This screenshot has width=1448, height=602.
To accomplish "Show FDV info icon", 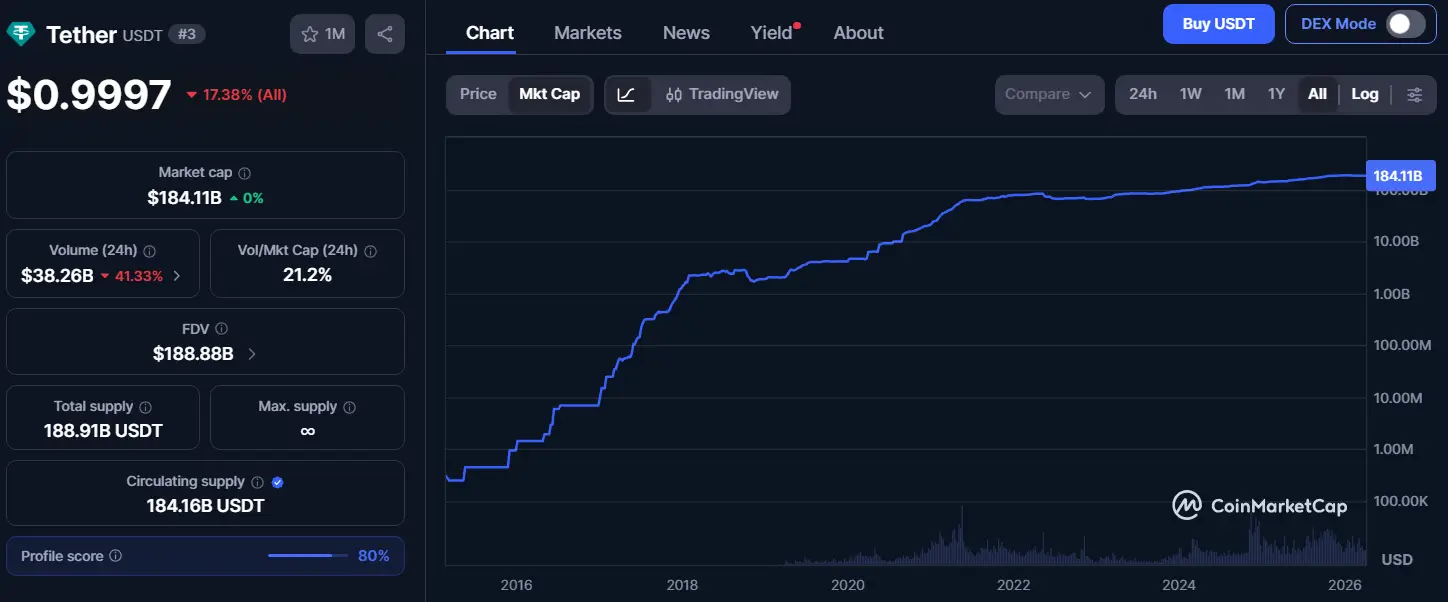I will click(221, 329).
